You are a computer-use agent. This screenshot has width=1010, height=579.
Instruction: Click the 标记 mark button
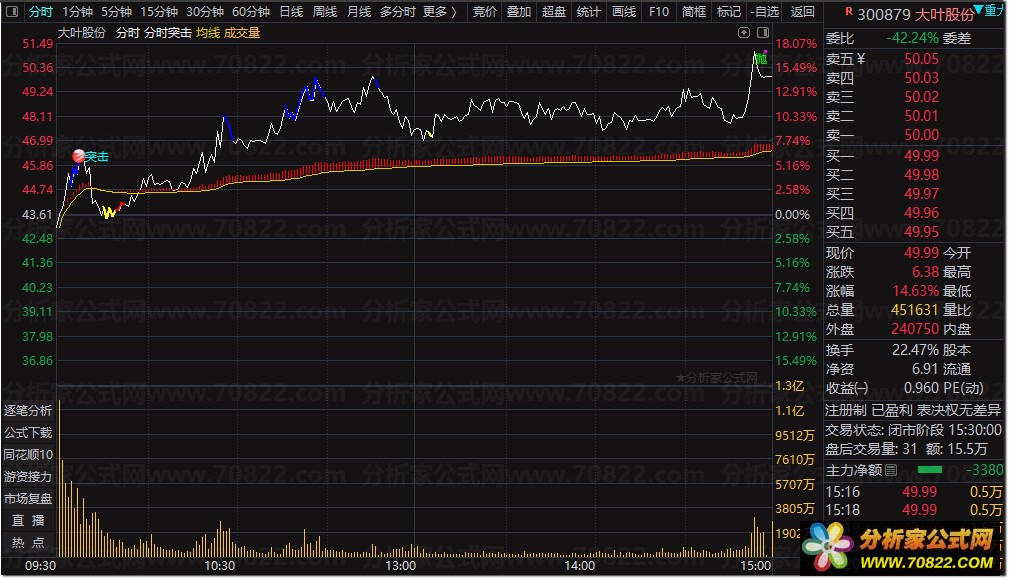coord(729,12)
